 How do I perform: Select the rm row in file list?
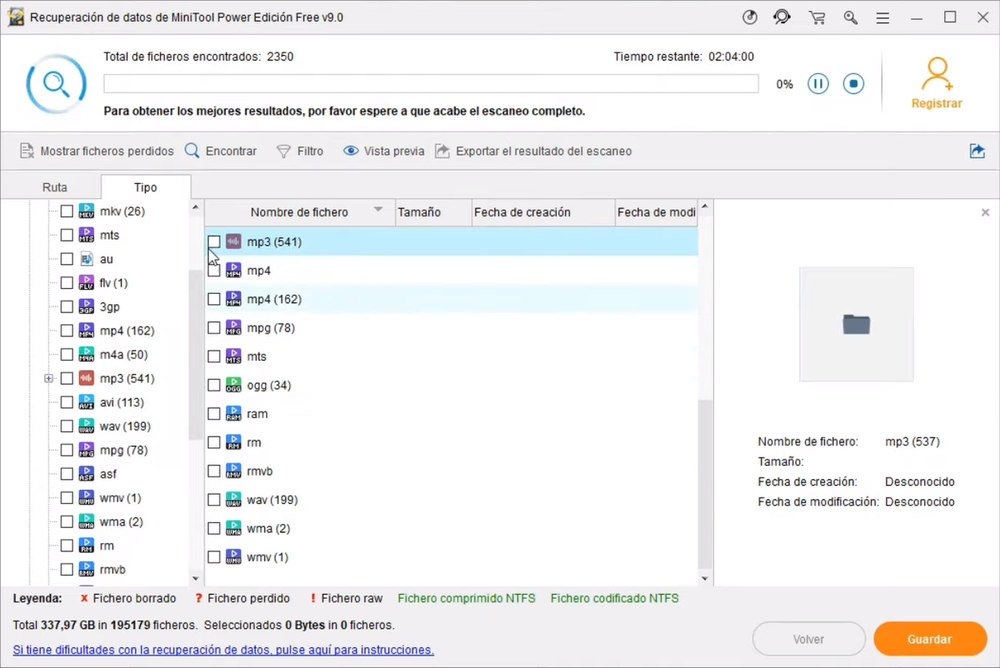(452, 442)
